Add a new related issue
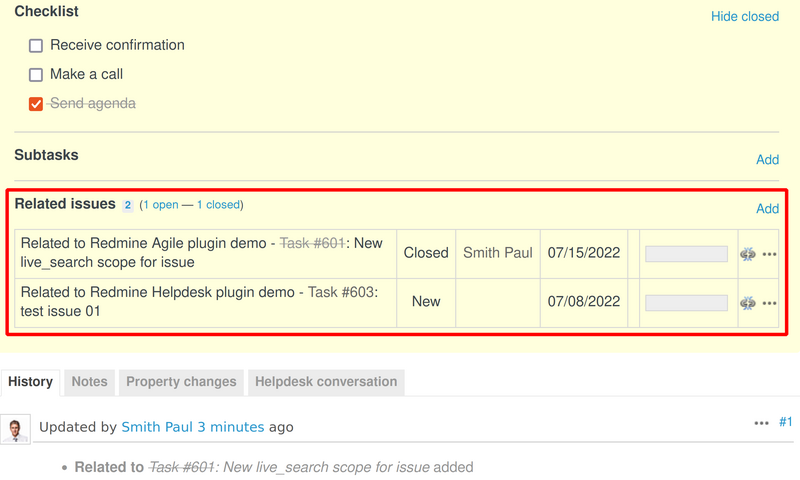Screen dimensions: 800x480 (767, 209)
